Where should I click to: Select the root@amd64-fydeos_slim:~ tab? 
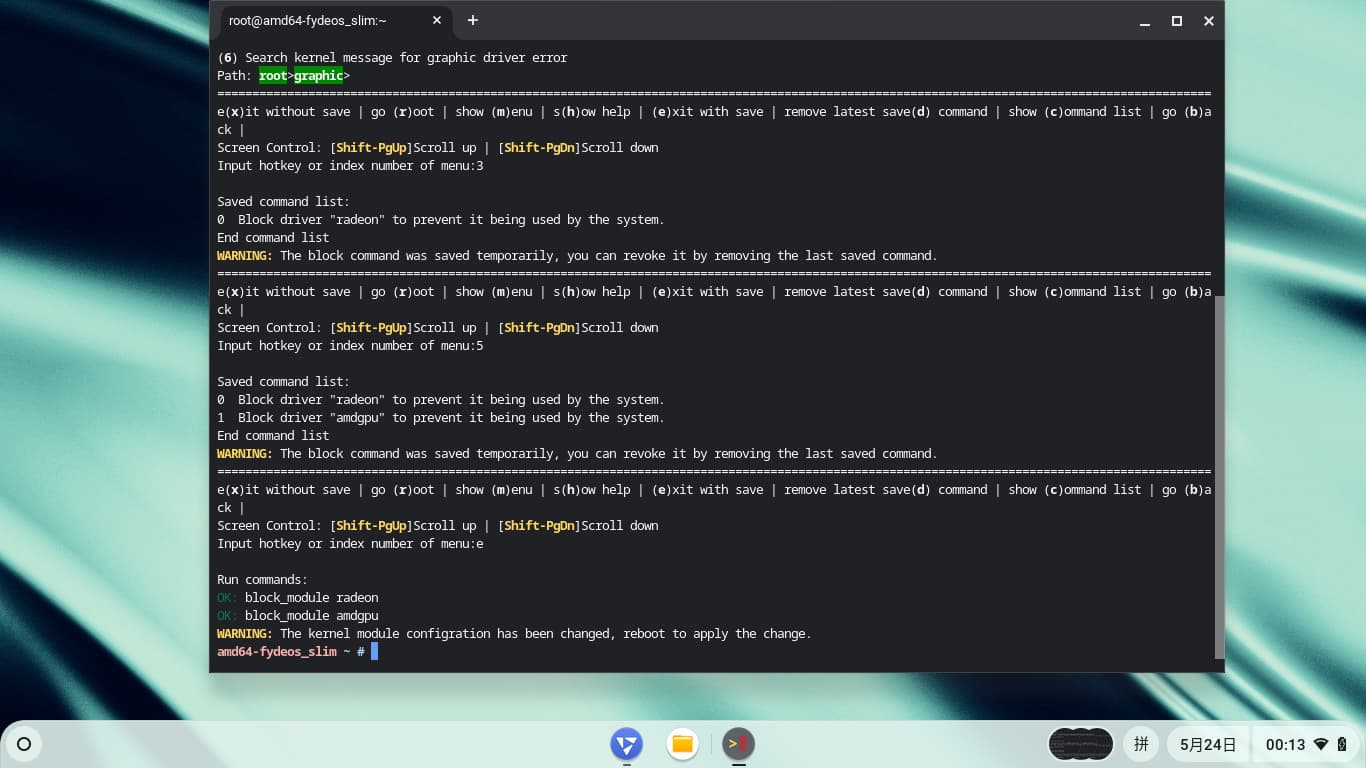click(334, 20)
